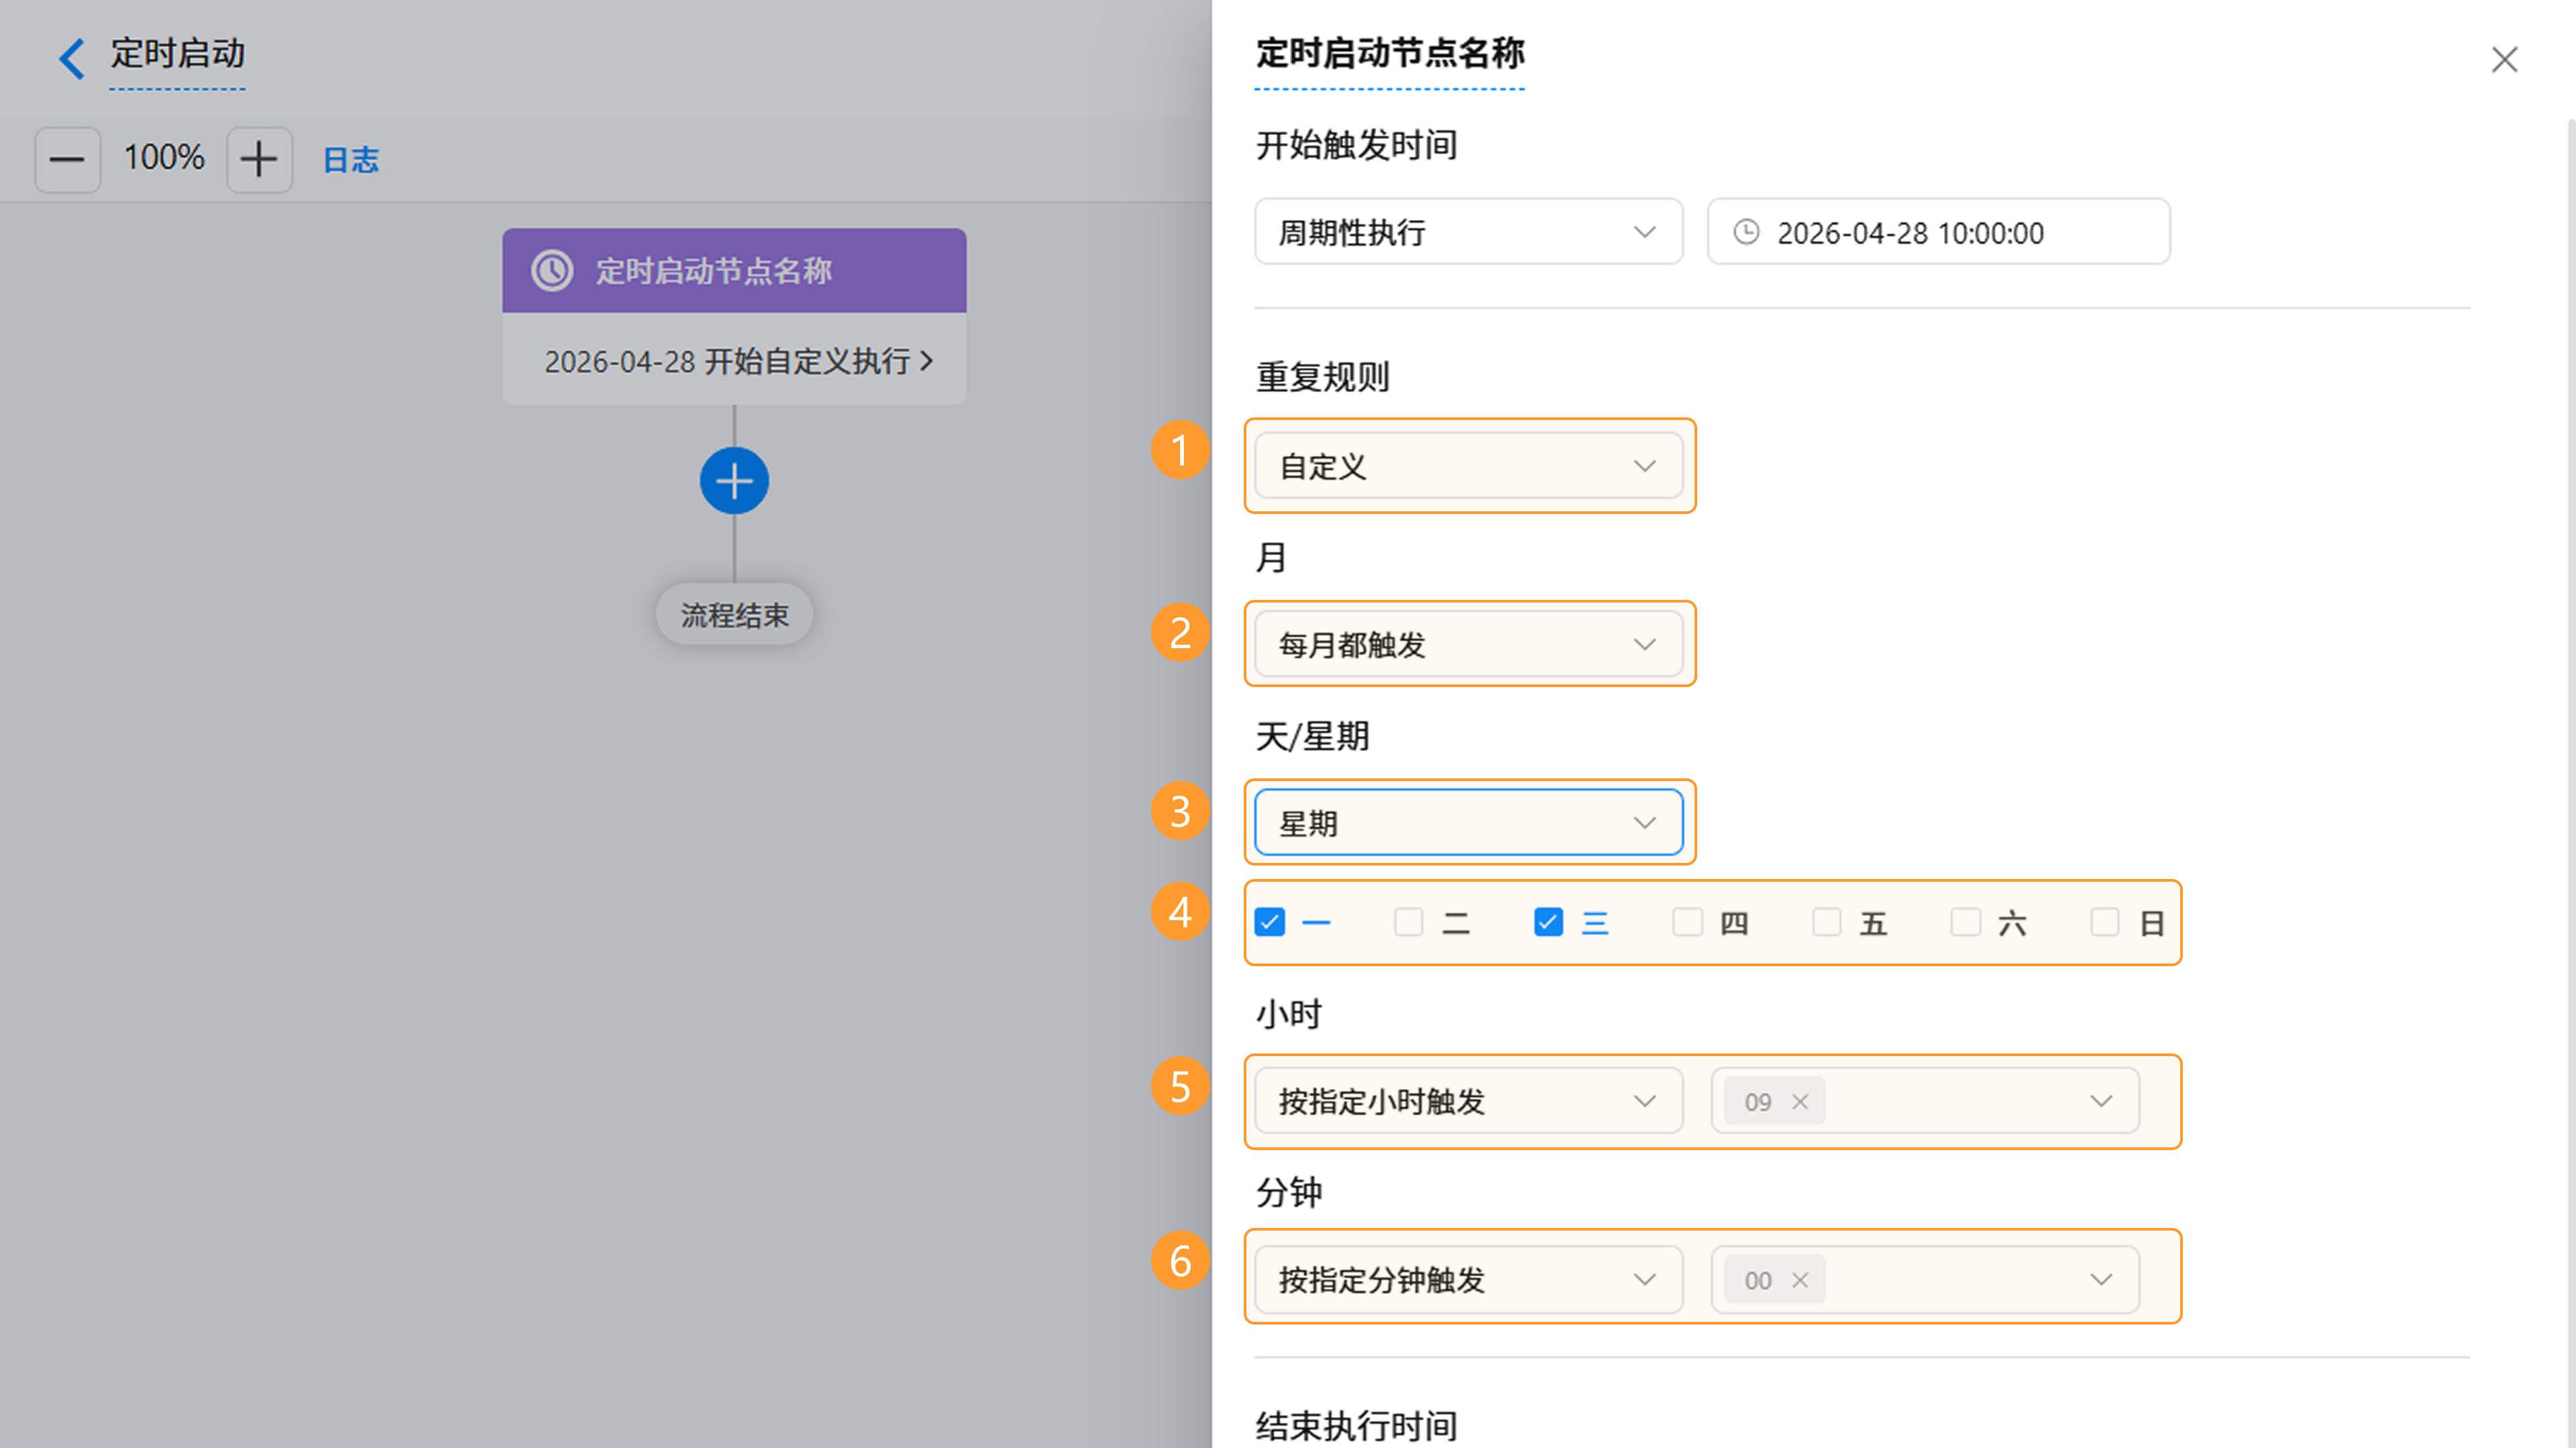Expand the 每月都触发 month dropdown
This screenshot has width=2576, height=1448.
point(1468,644)
